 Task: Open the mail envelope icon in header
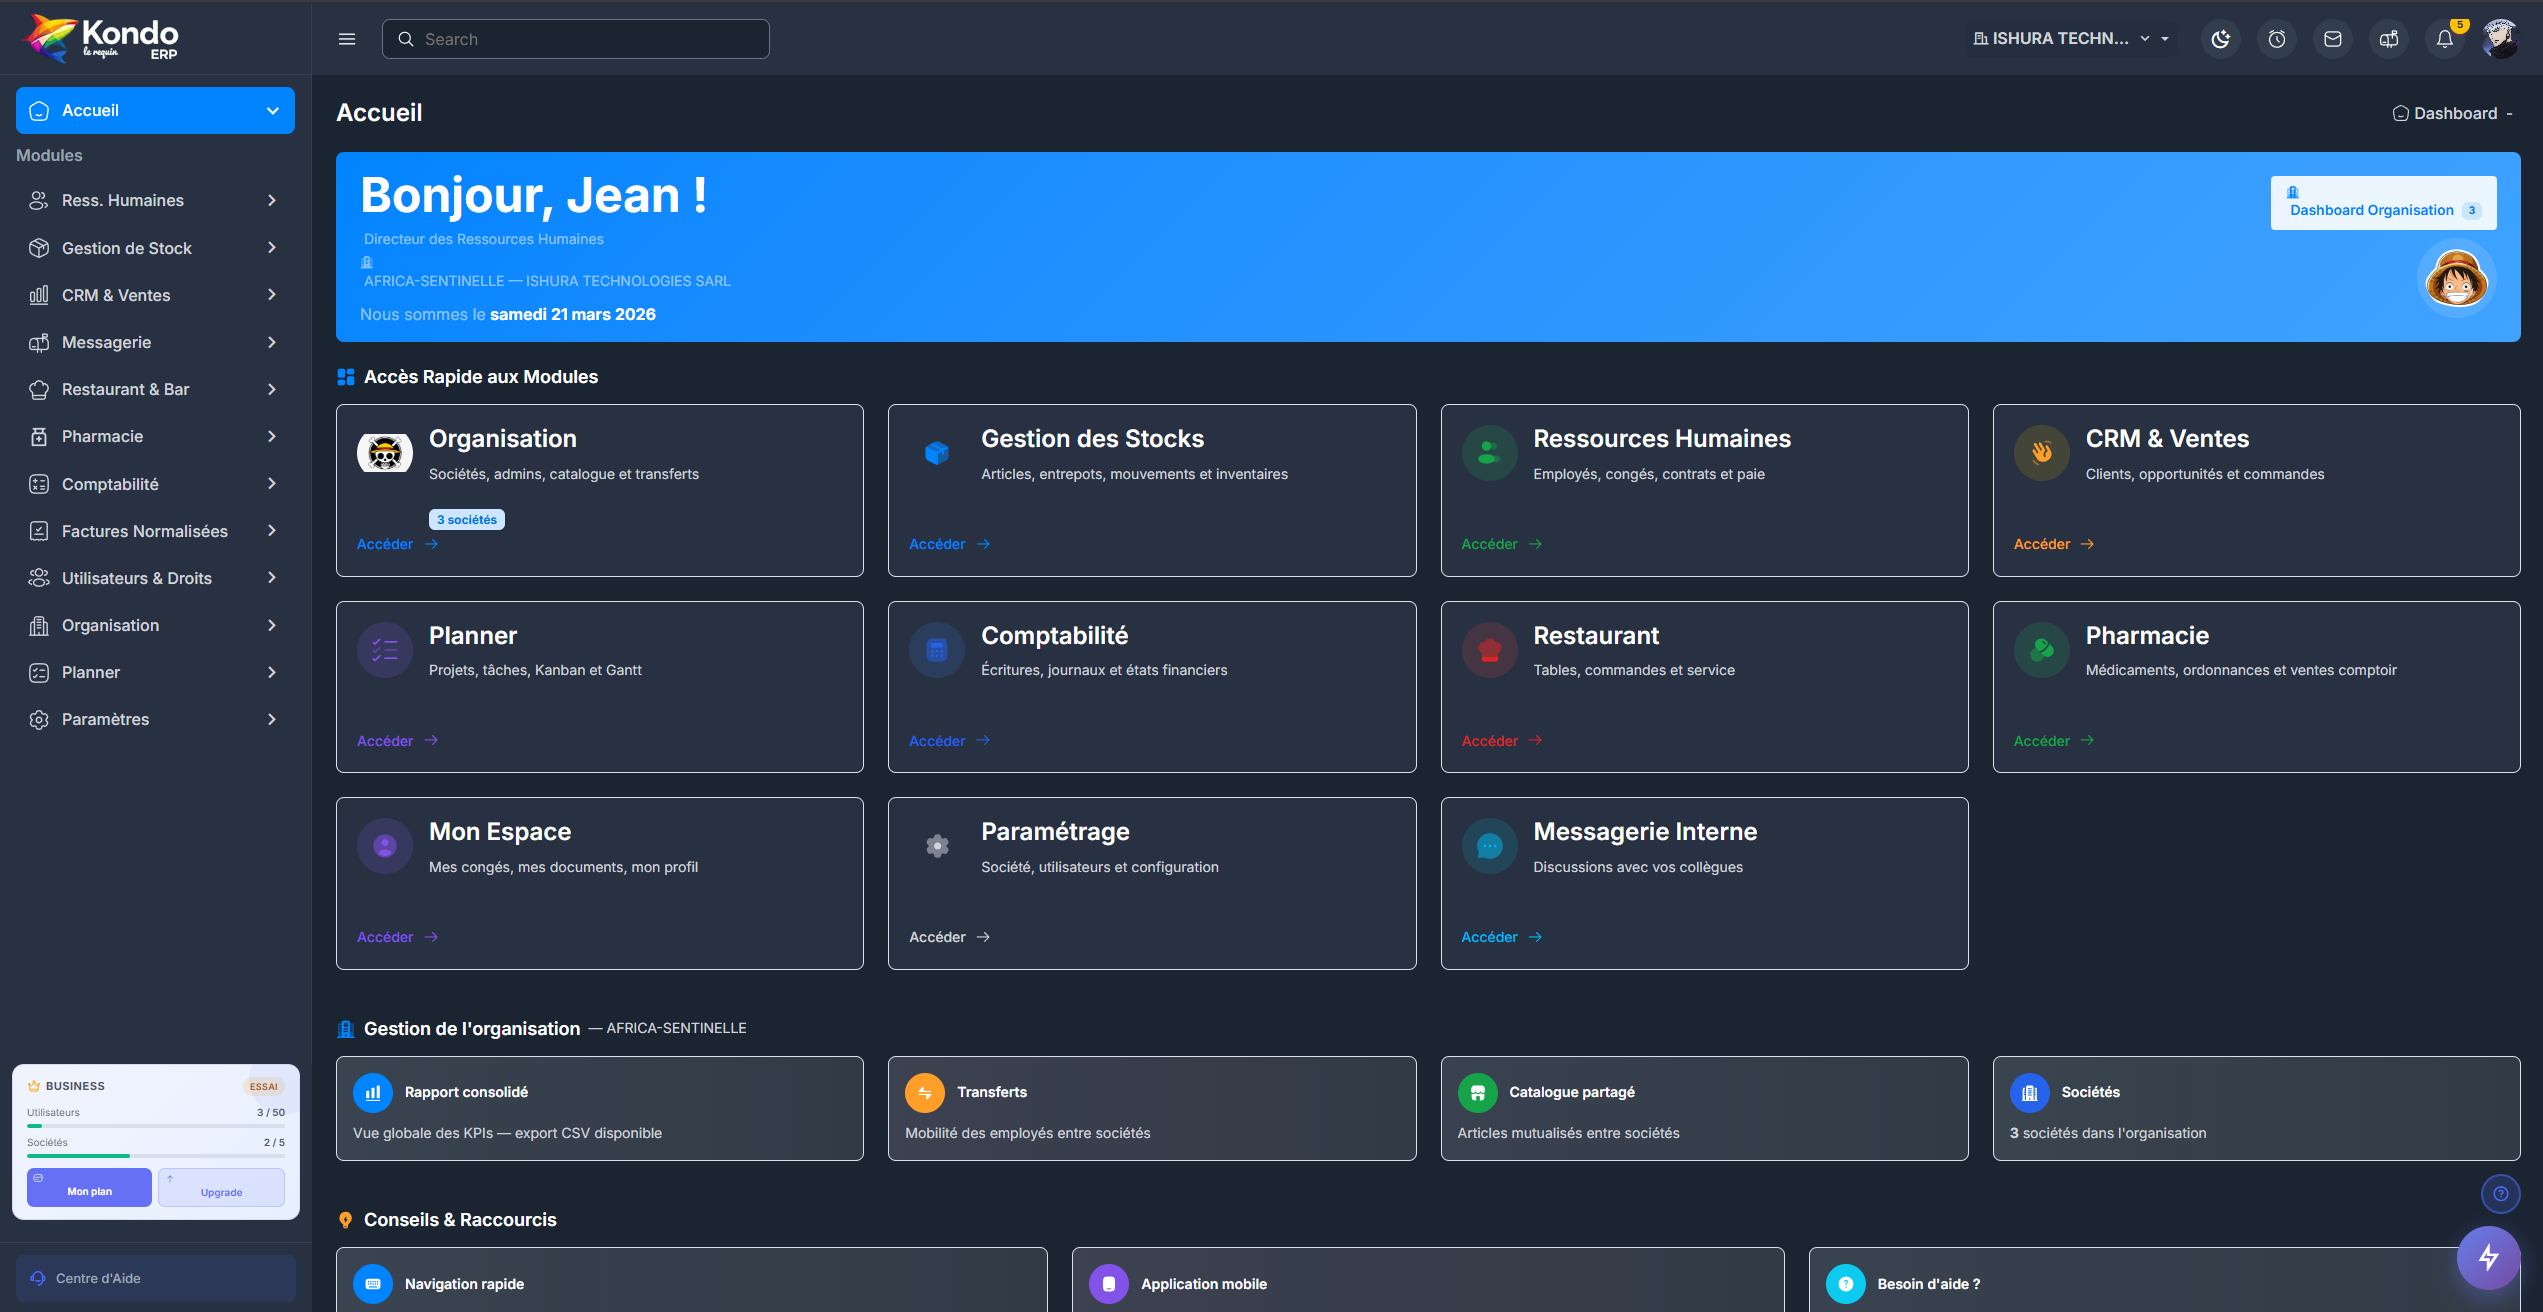click(x=2332, y=39)
